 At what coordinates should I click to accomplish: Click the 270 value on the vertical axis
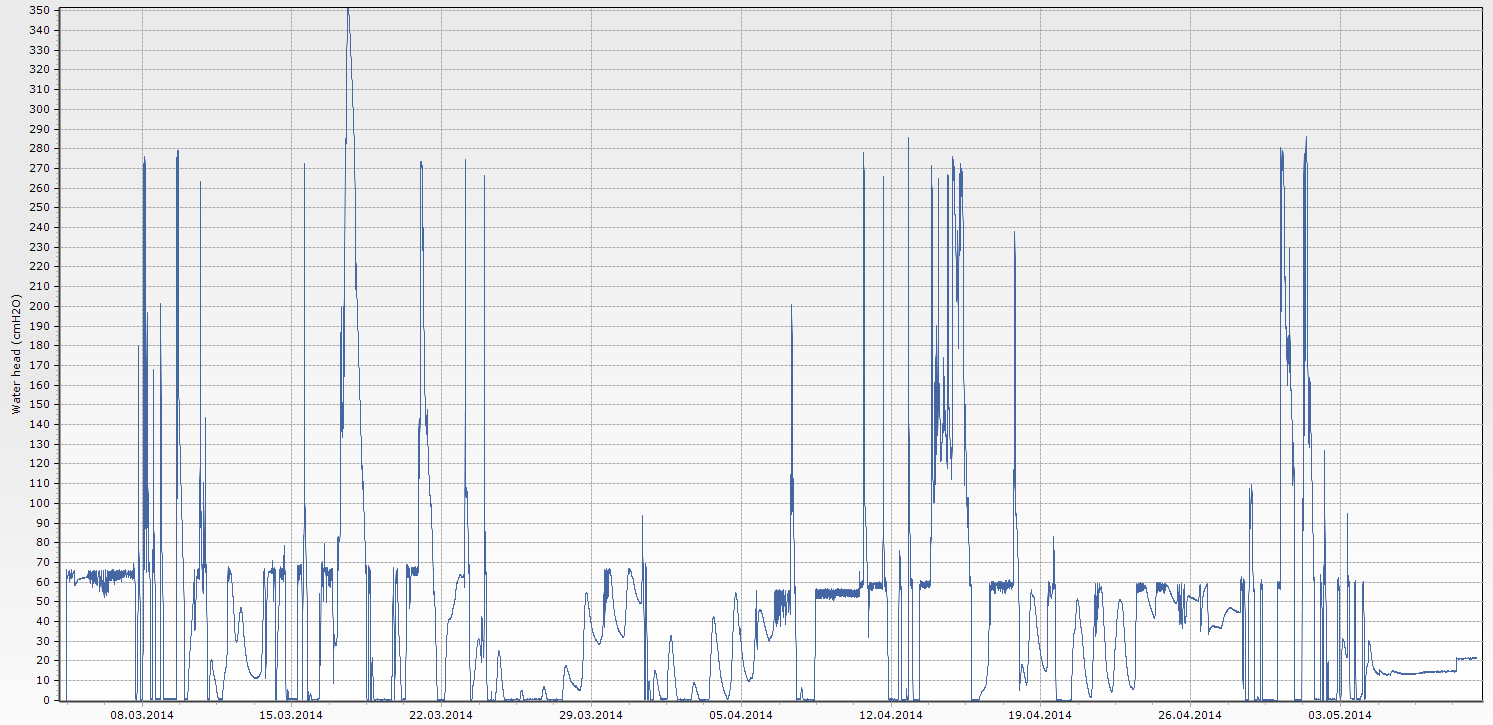click(x=40, y=168)
